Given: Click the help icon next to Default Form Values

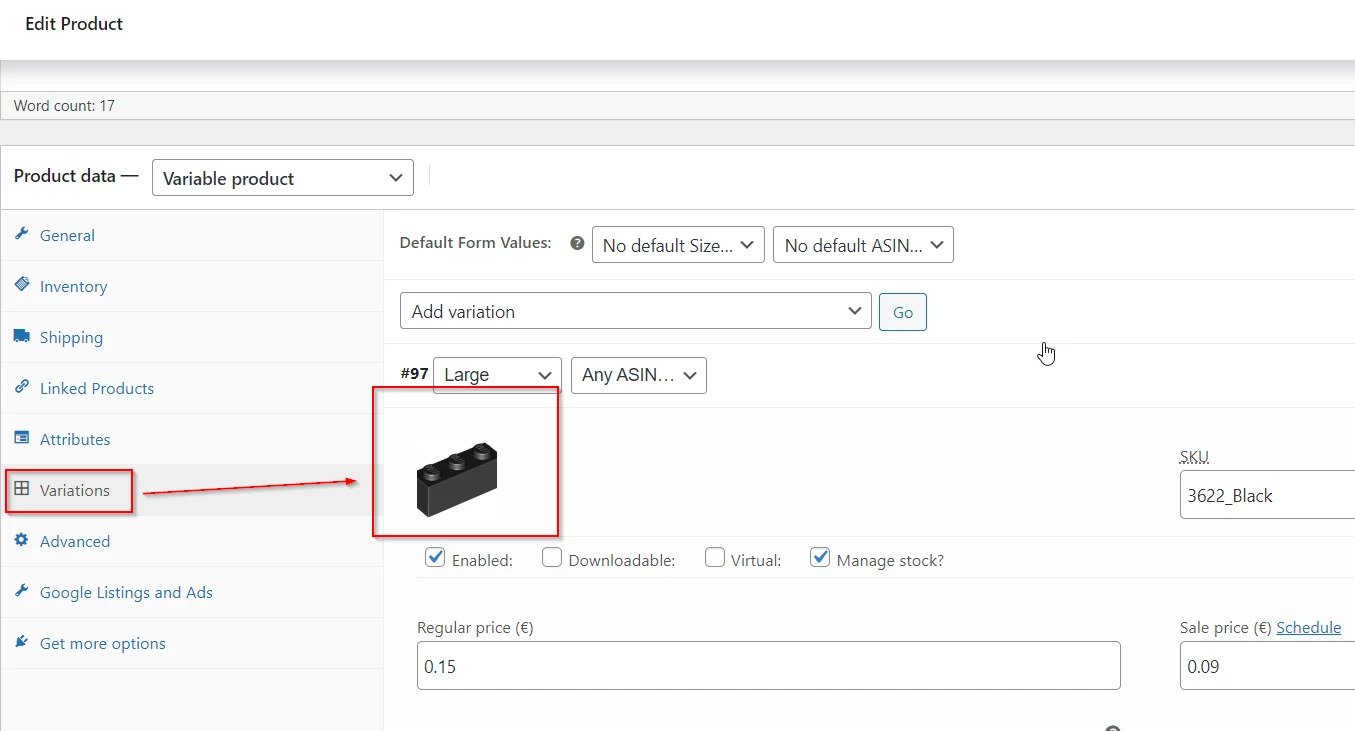Looking at the screenshot, I should point(576,243).
